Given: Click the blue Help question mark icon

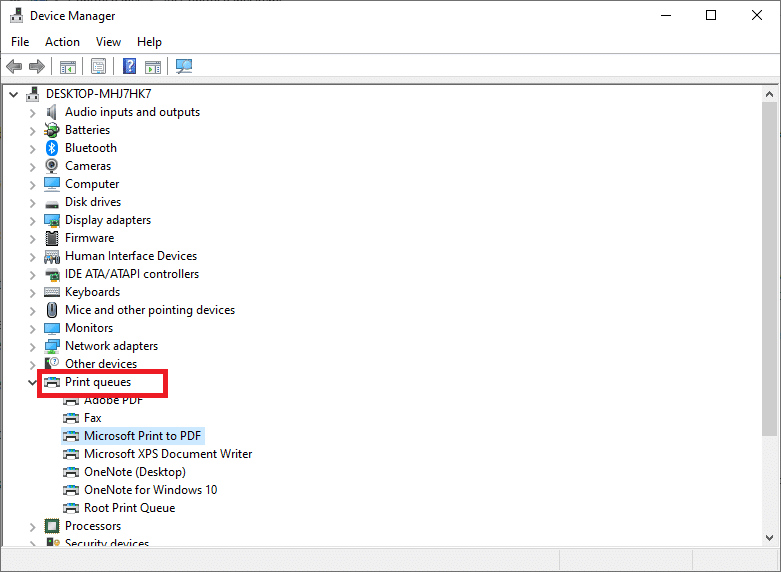Looking at the screenshot, I should pos(129,67).
